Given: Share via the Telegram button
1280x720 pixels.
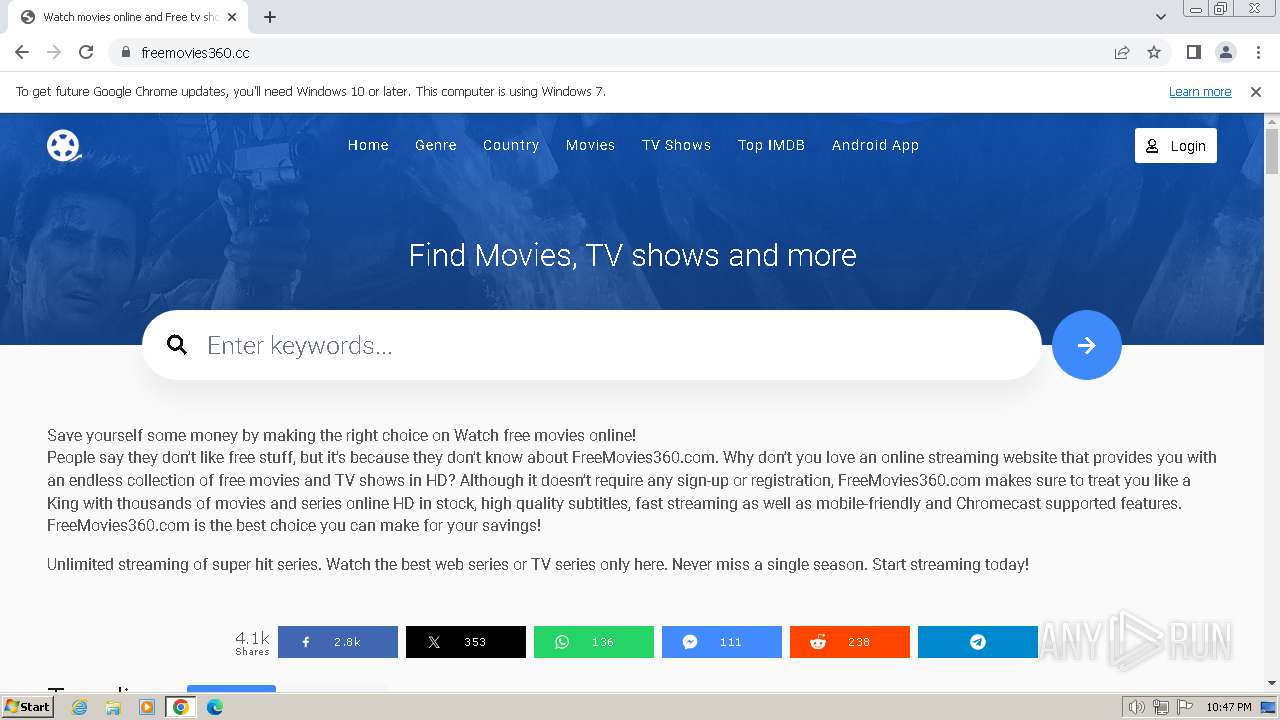Looking at the screenshot, I should pyautogui.click(x=978, y=642).
